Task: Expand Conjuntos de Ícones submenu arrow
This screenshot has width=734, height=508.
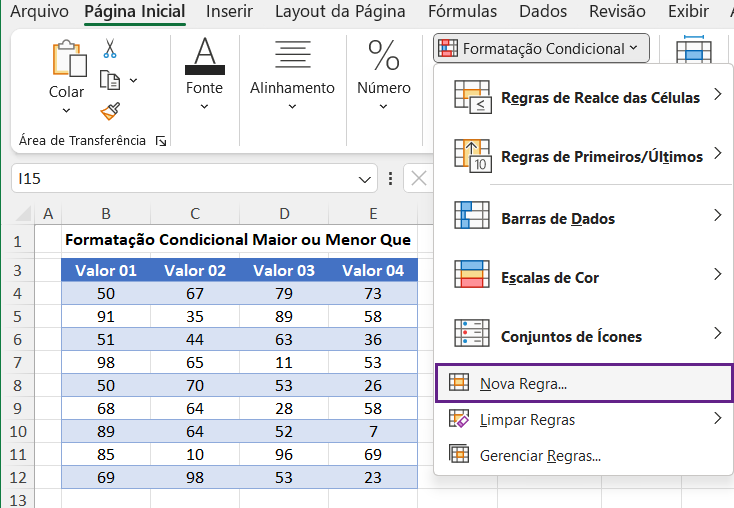Action: pos(718,333)
